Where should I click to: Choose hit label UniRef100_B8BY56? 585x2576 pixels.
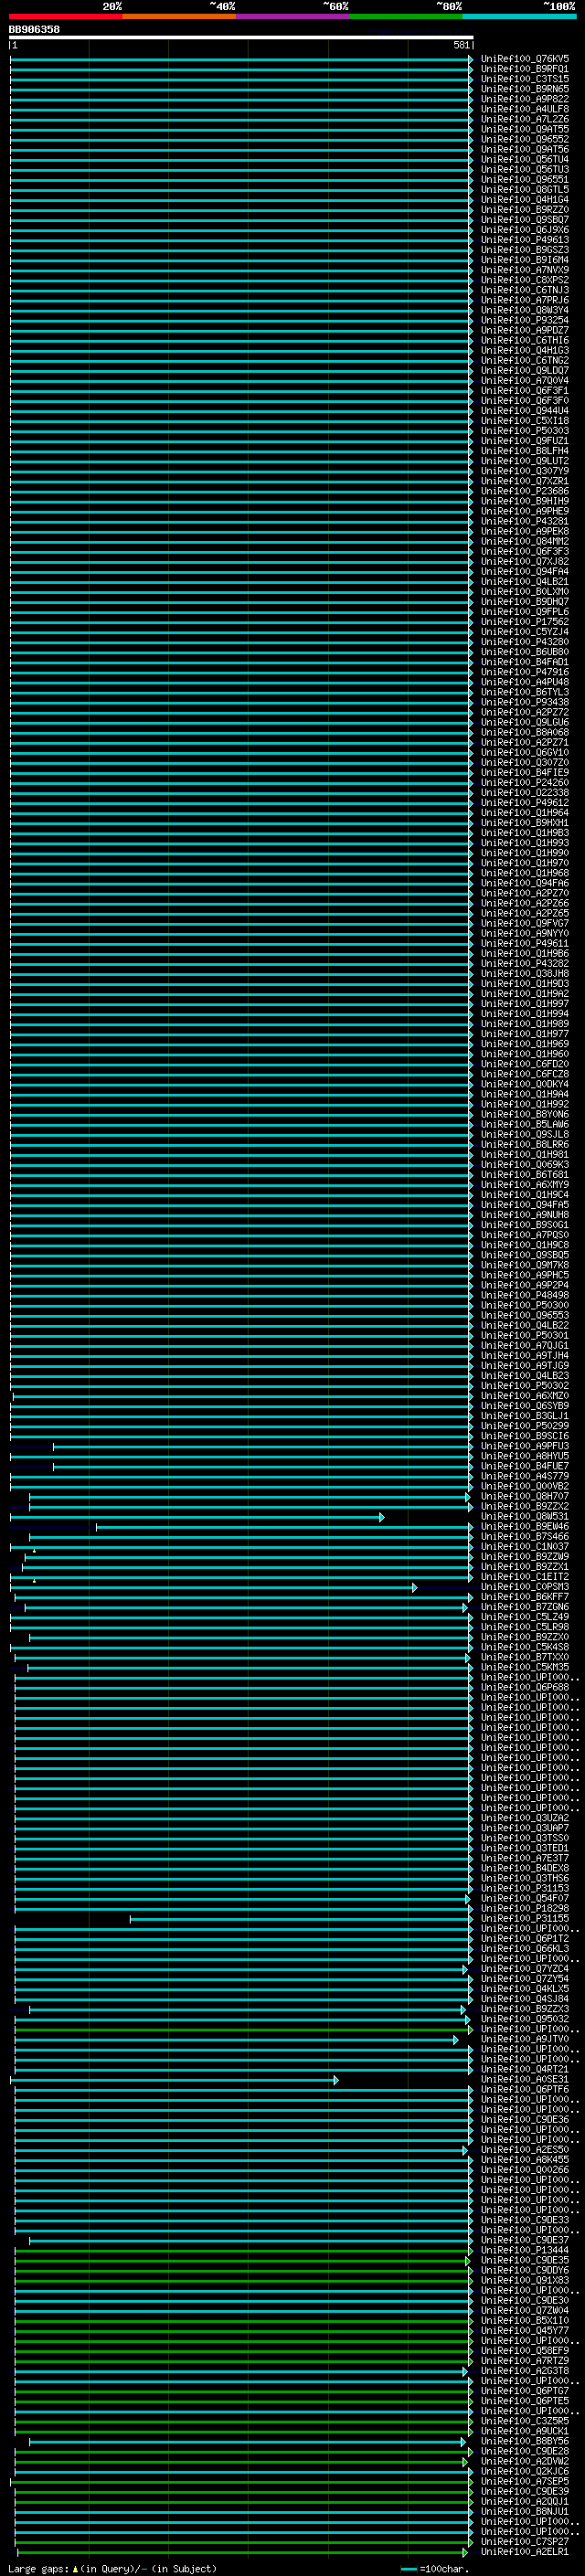pyautogui.click(x=524, y=2441)
